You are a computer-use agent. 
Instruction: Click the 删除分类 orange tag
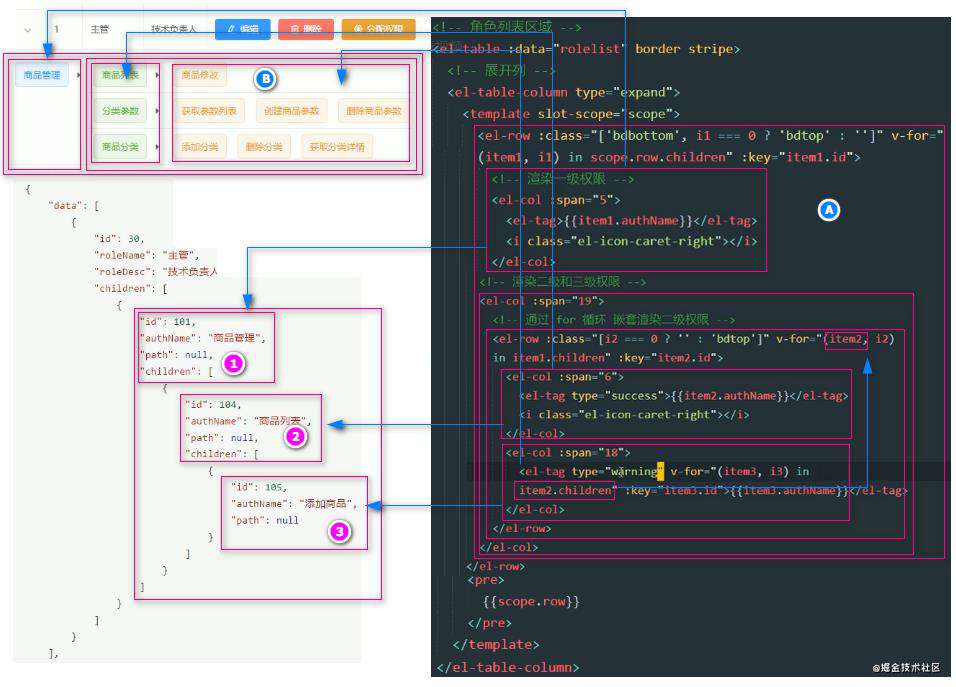(264, 147)
